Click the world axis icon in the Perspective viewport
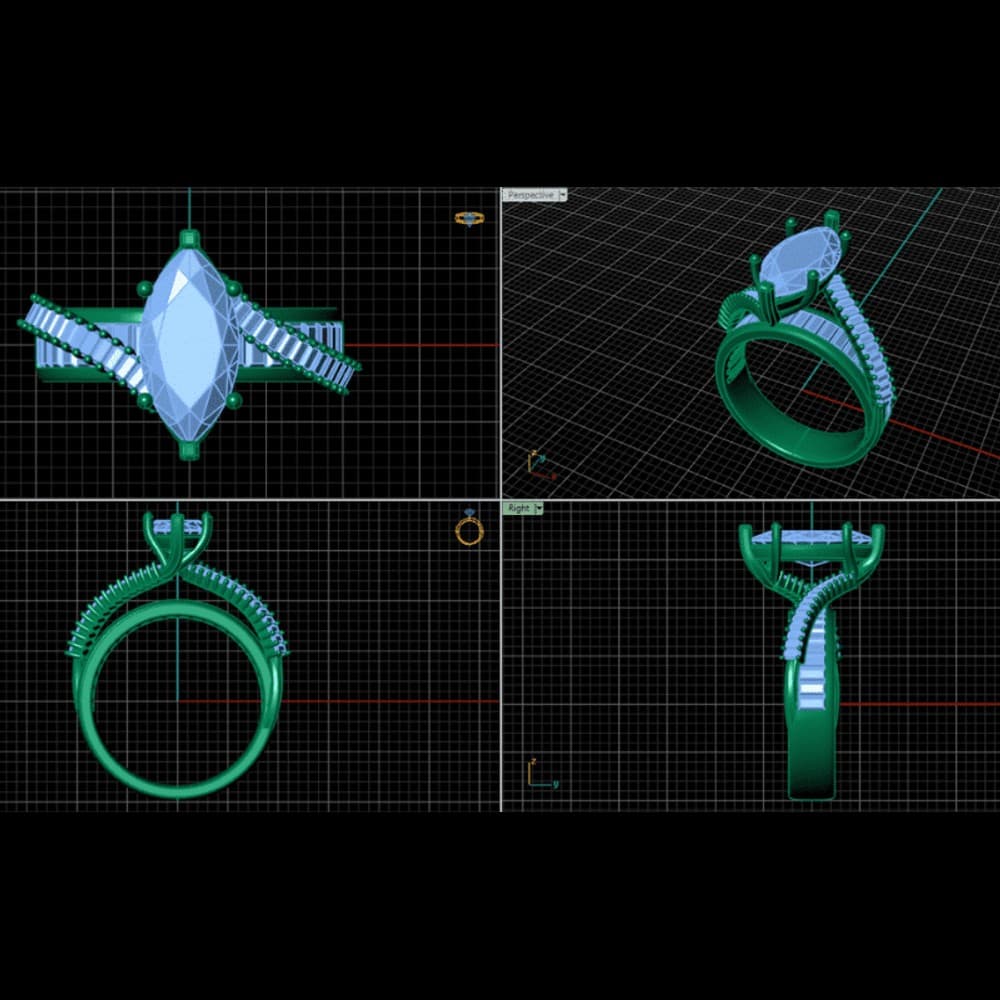This screenshot has height=1000, width=1000. 541,466
